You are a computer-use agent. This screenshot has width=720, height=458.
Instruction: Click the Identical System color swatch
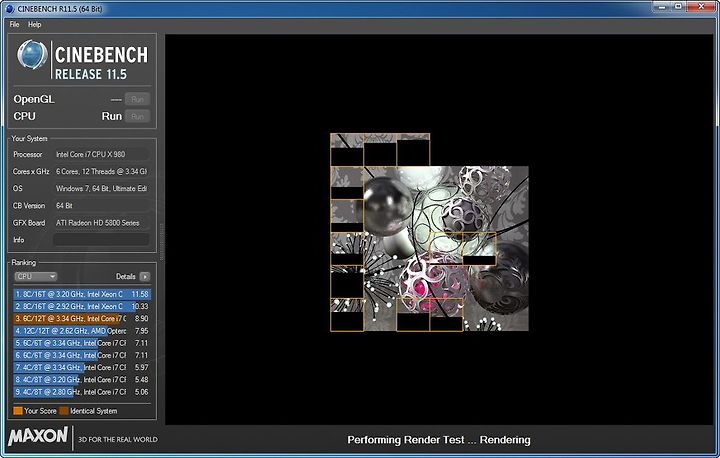coord(64,411)
